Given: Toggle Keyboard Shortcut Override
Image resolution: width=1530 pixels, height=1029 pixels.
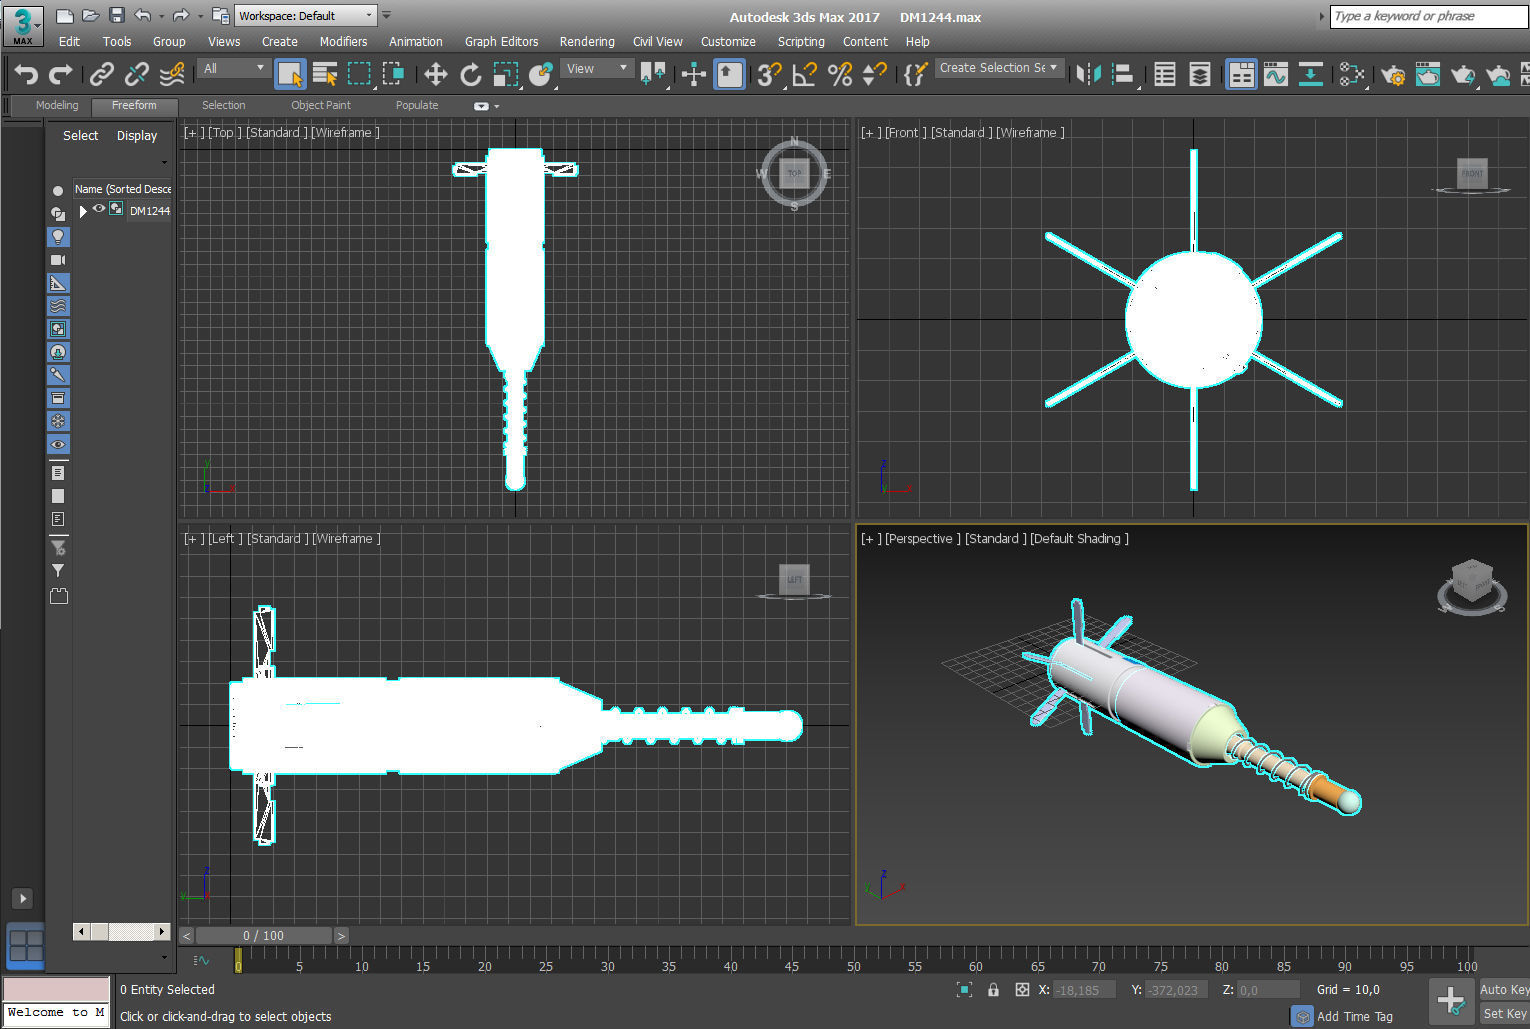Looking at the screenshot, I should coord(729,74).
